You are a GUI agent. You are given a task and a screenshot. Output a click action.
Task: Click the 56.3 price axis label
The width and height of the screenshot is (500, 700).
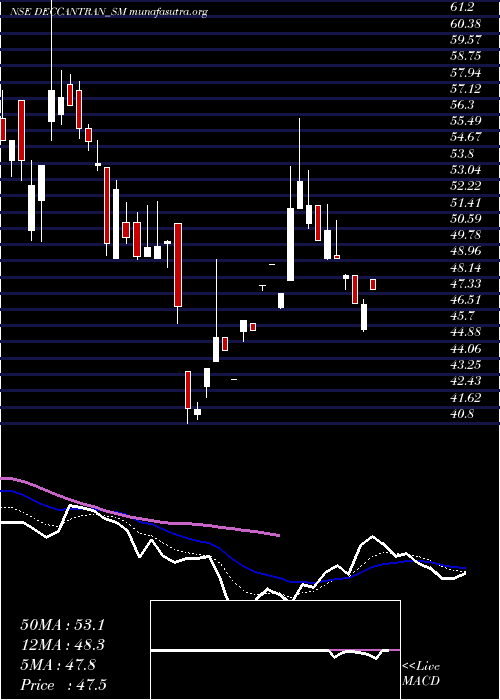coord(463,105)
